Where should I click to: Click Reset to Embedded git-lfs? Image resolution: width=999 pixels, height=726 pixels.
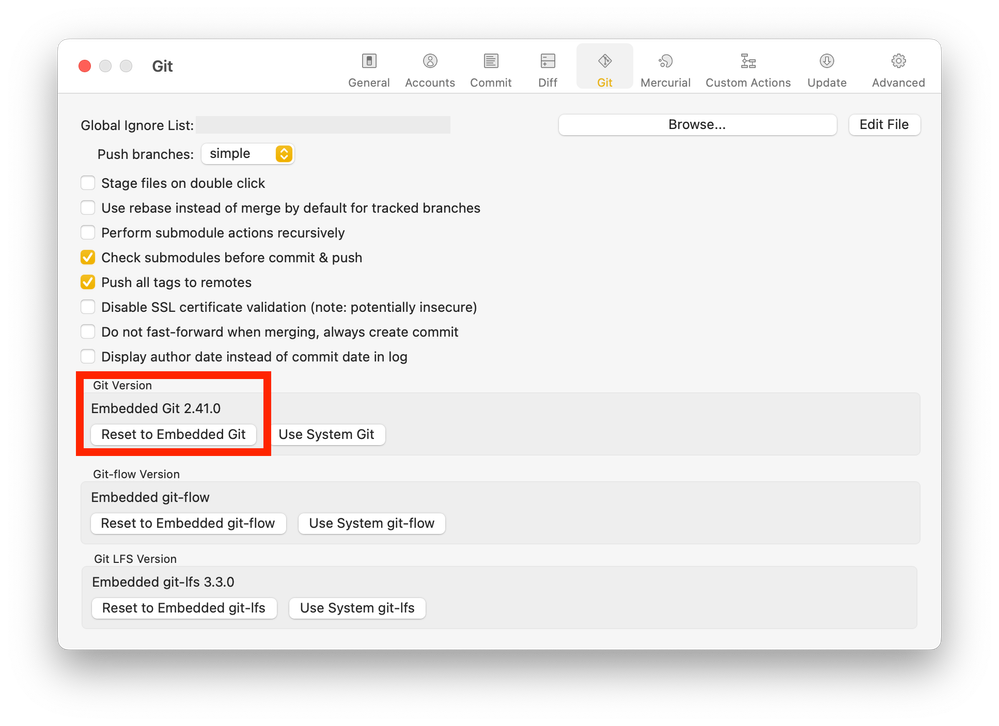tap(183, 608)
